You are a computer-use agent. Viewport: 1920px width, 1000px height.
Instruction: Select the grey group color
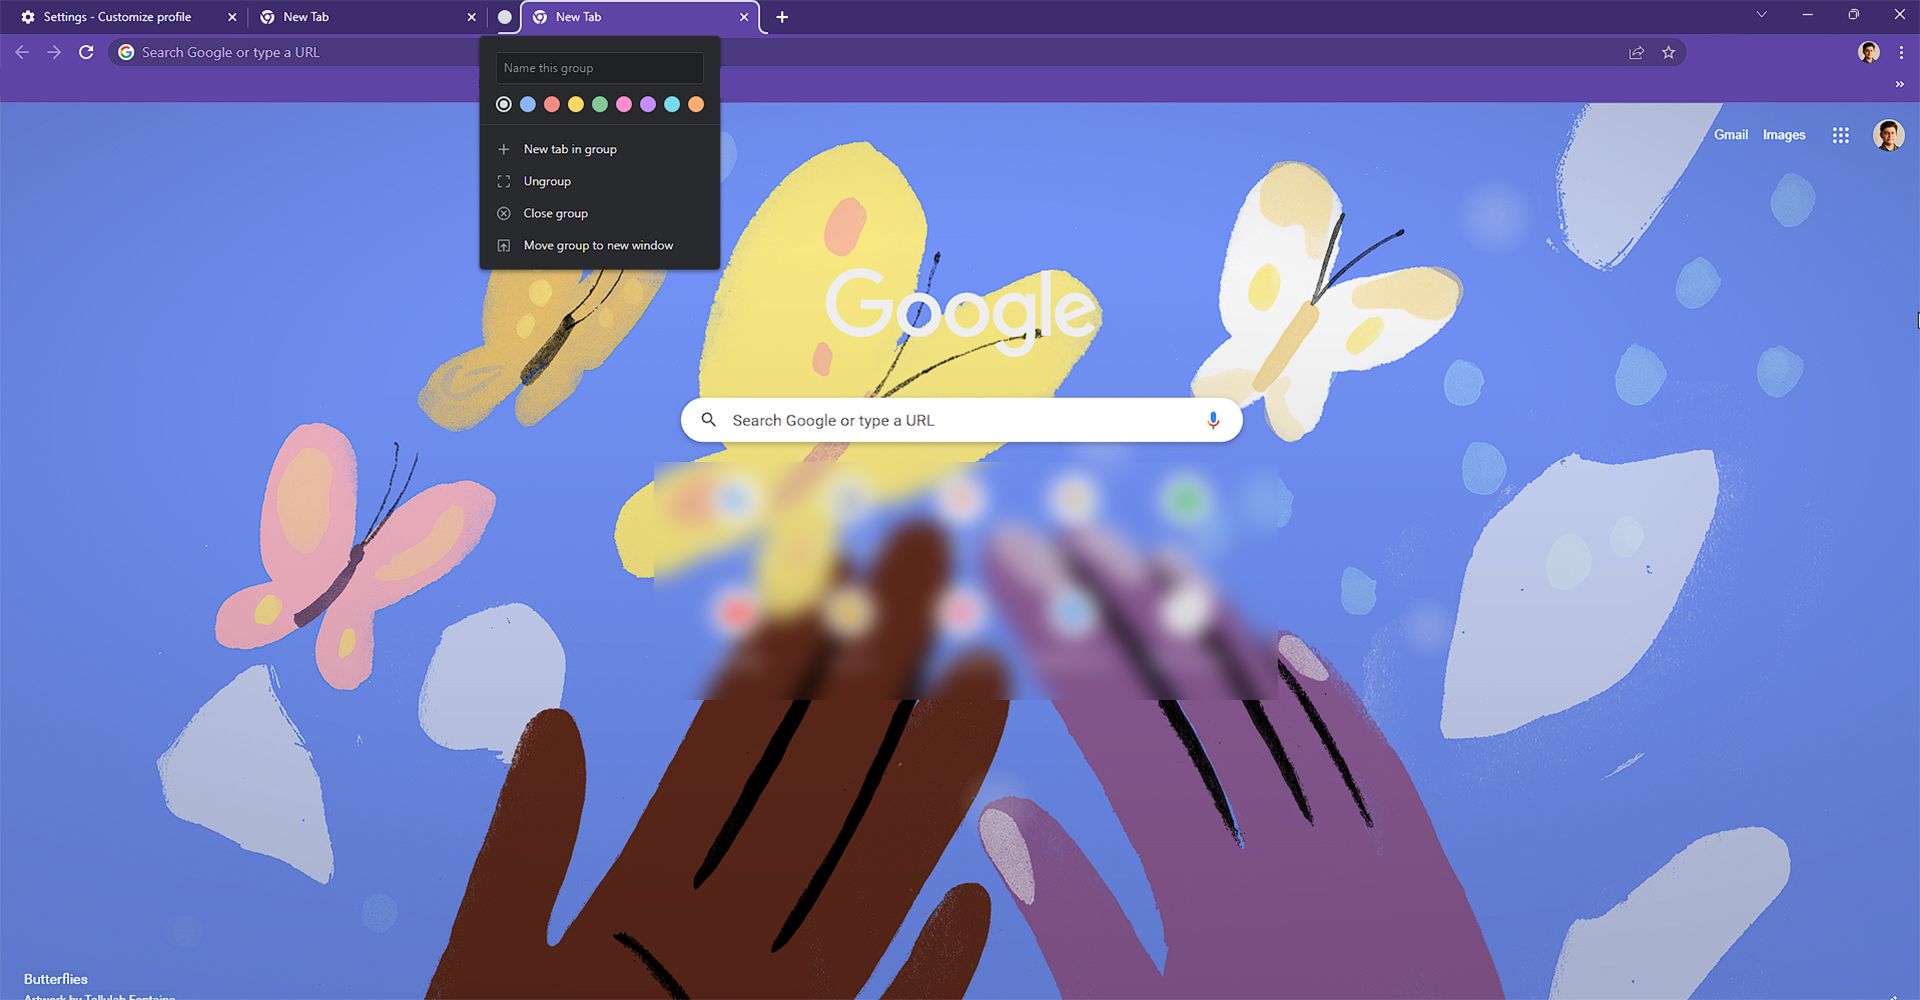coord(504,104)
